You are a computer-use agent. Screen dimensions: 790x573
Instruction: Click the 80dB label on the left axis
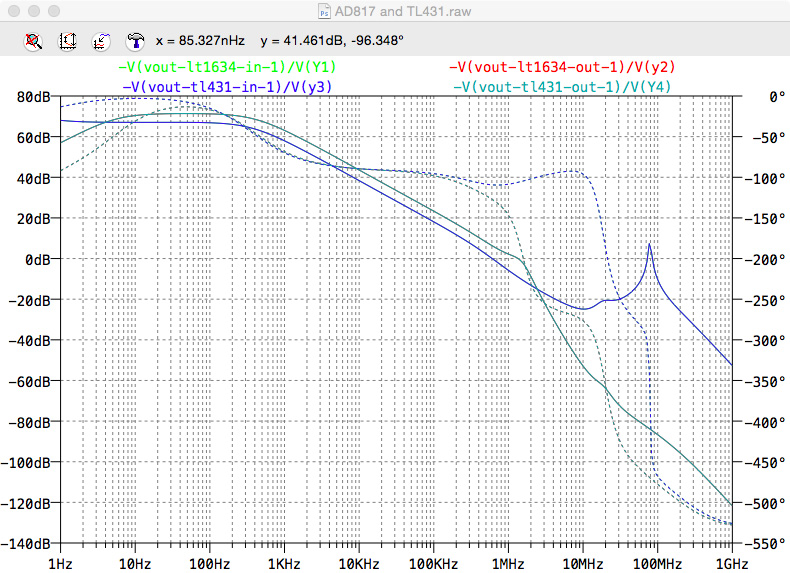pyautogui.click(x=34, y=97)
